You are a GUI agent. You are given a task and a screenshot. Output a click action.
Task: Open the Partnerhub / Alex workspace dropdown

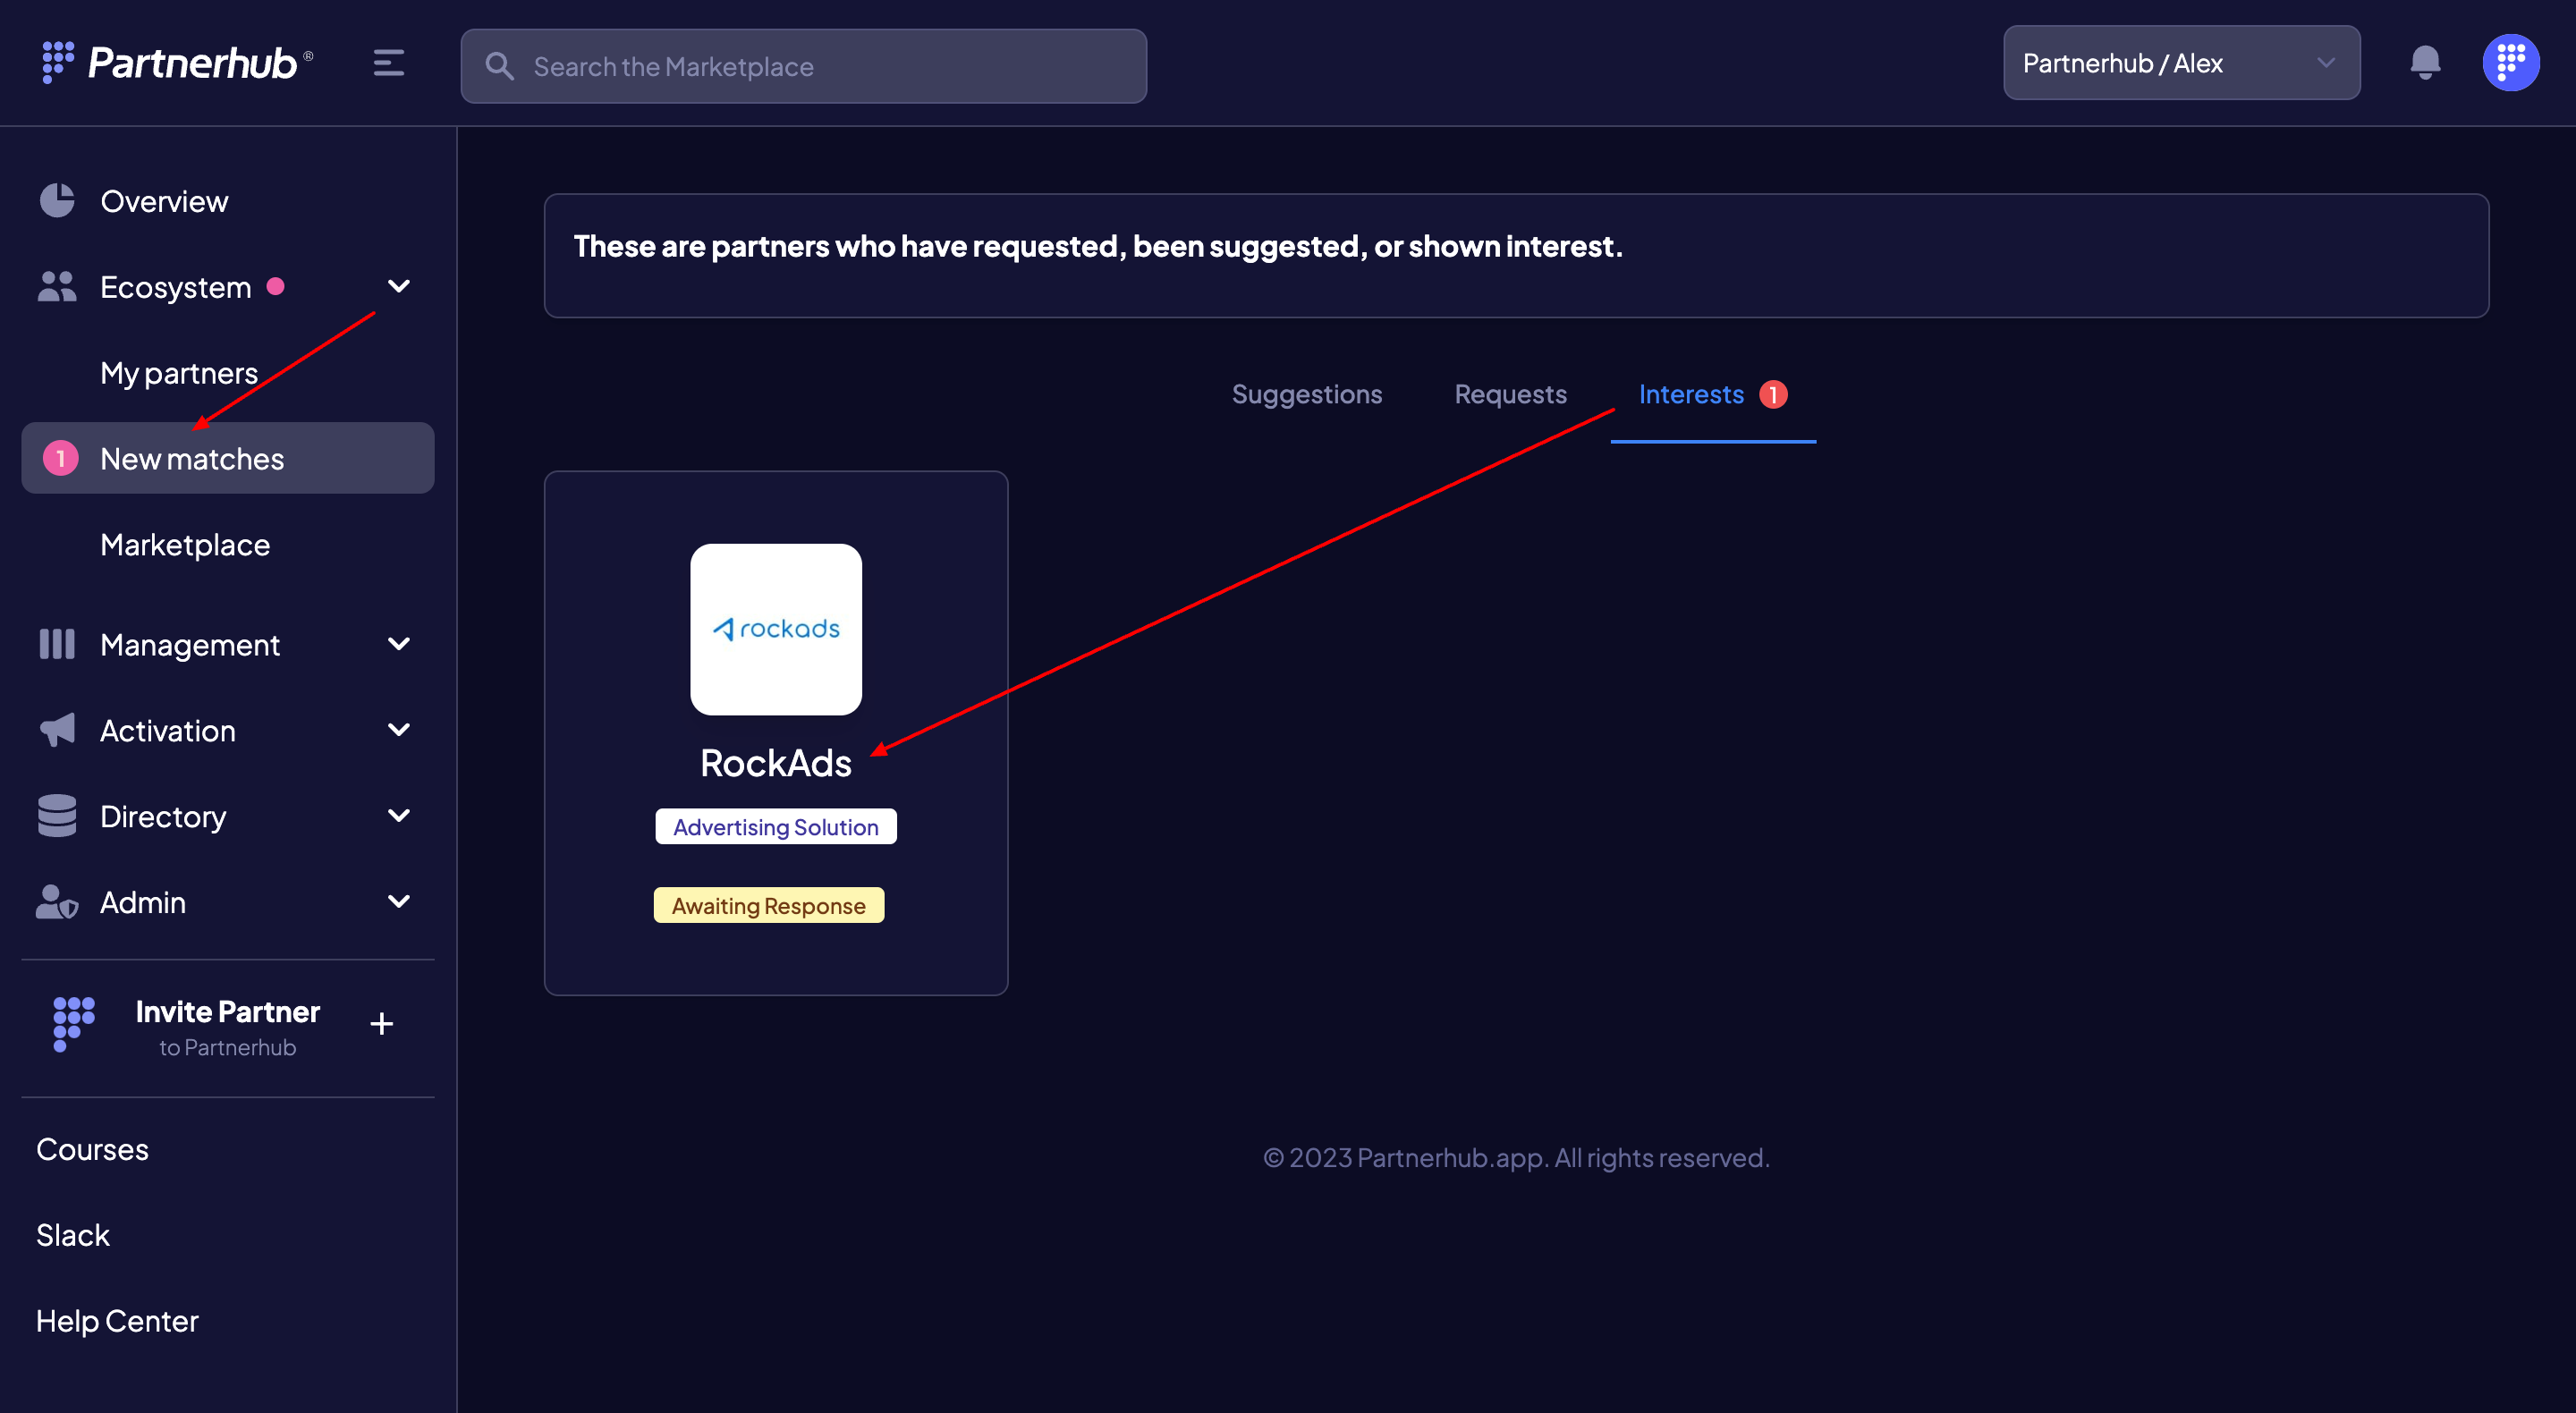[x=2181, y=63]
